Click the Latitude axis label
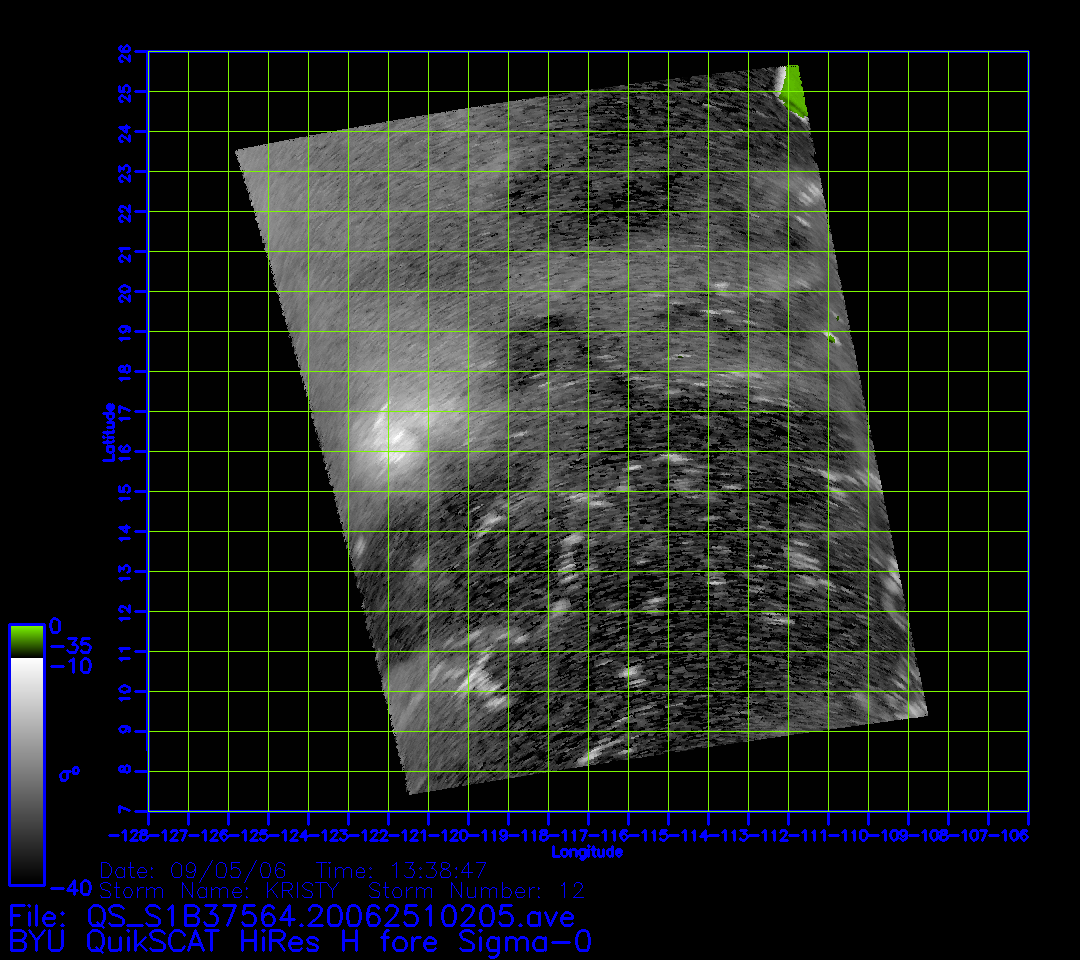This screenshot has height=960, width=1080. pyautogui.click(x=108, y=432)
